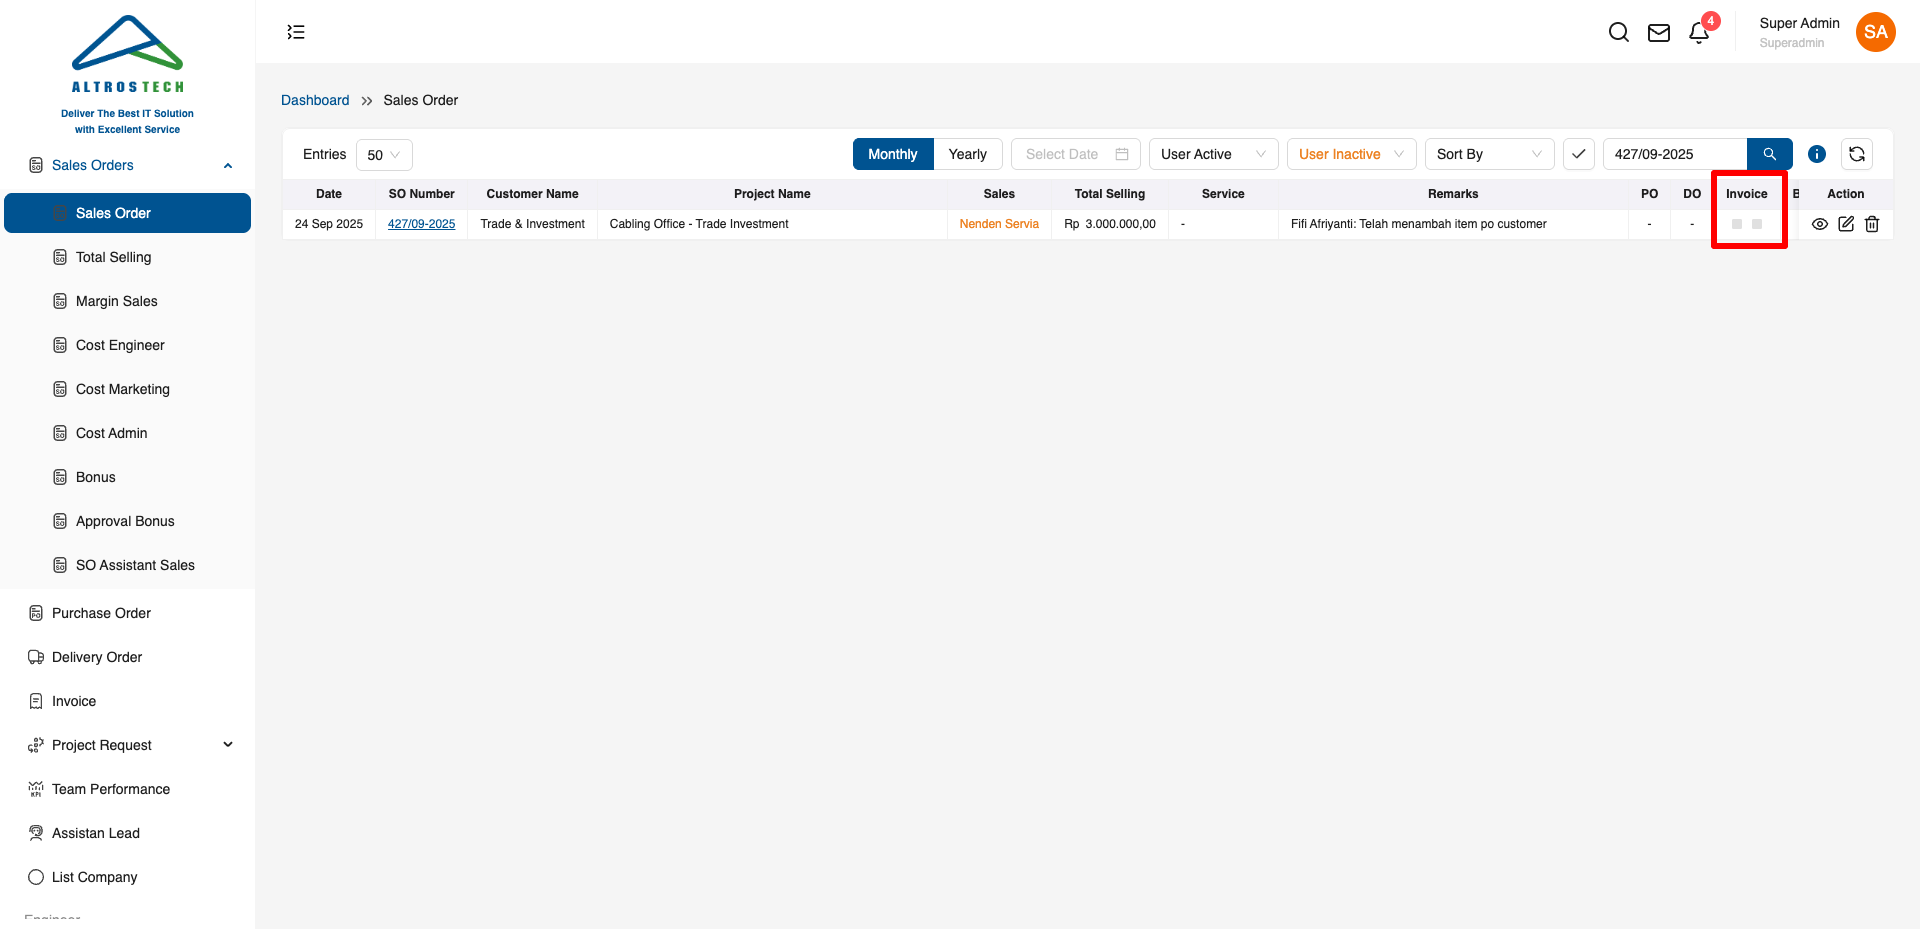
Task: Switch to Yearly view
Action: [967, 154]
